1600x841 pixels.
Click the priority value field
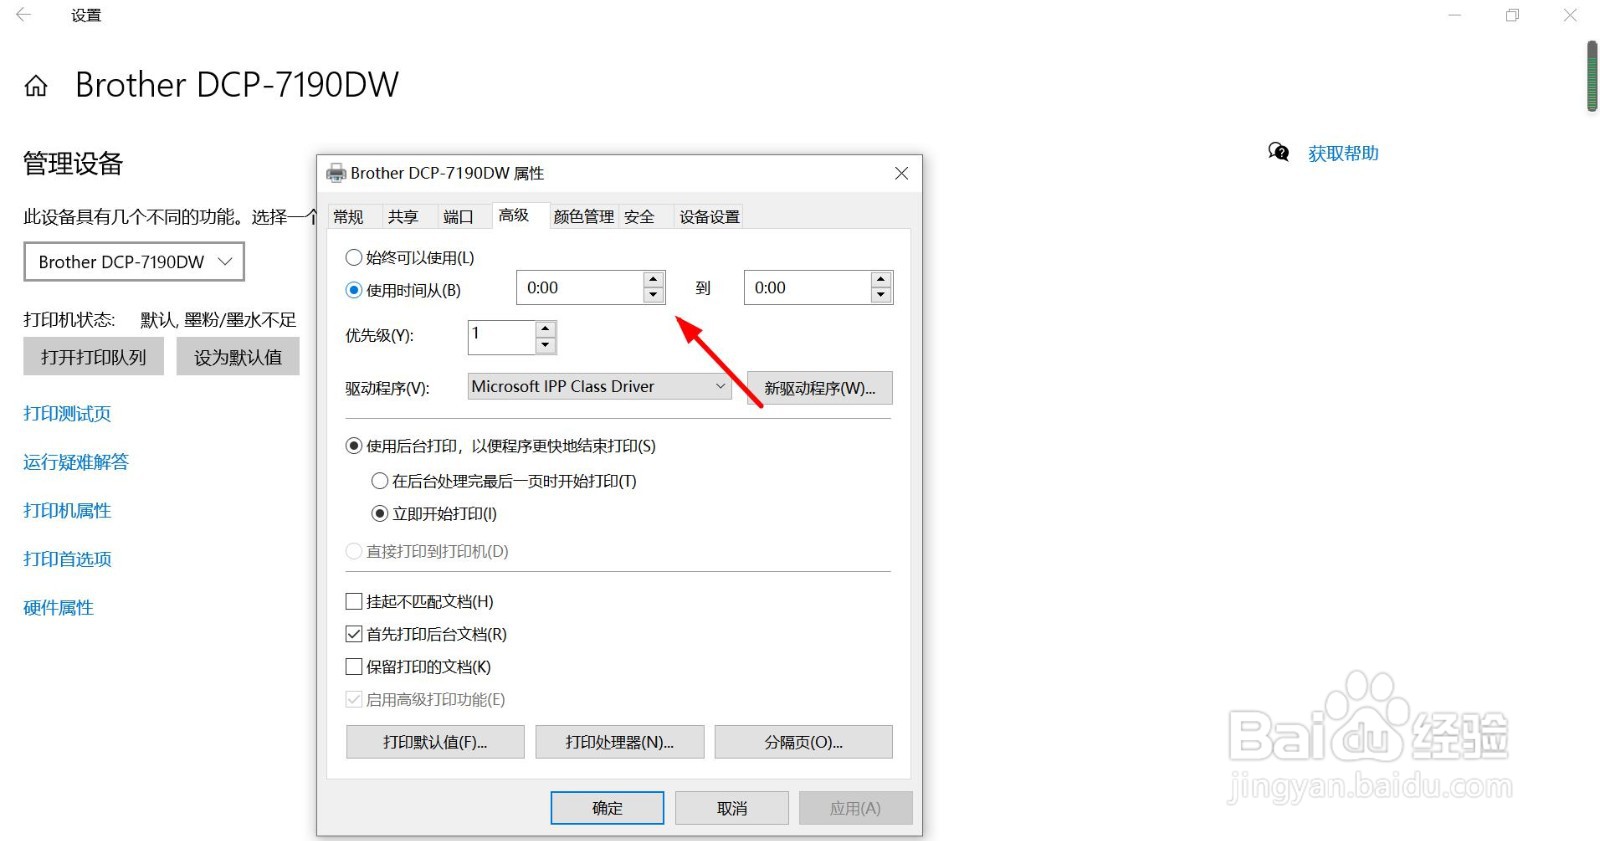click(502, 337)
